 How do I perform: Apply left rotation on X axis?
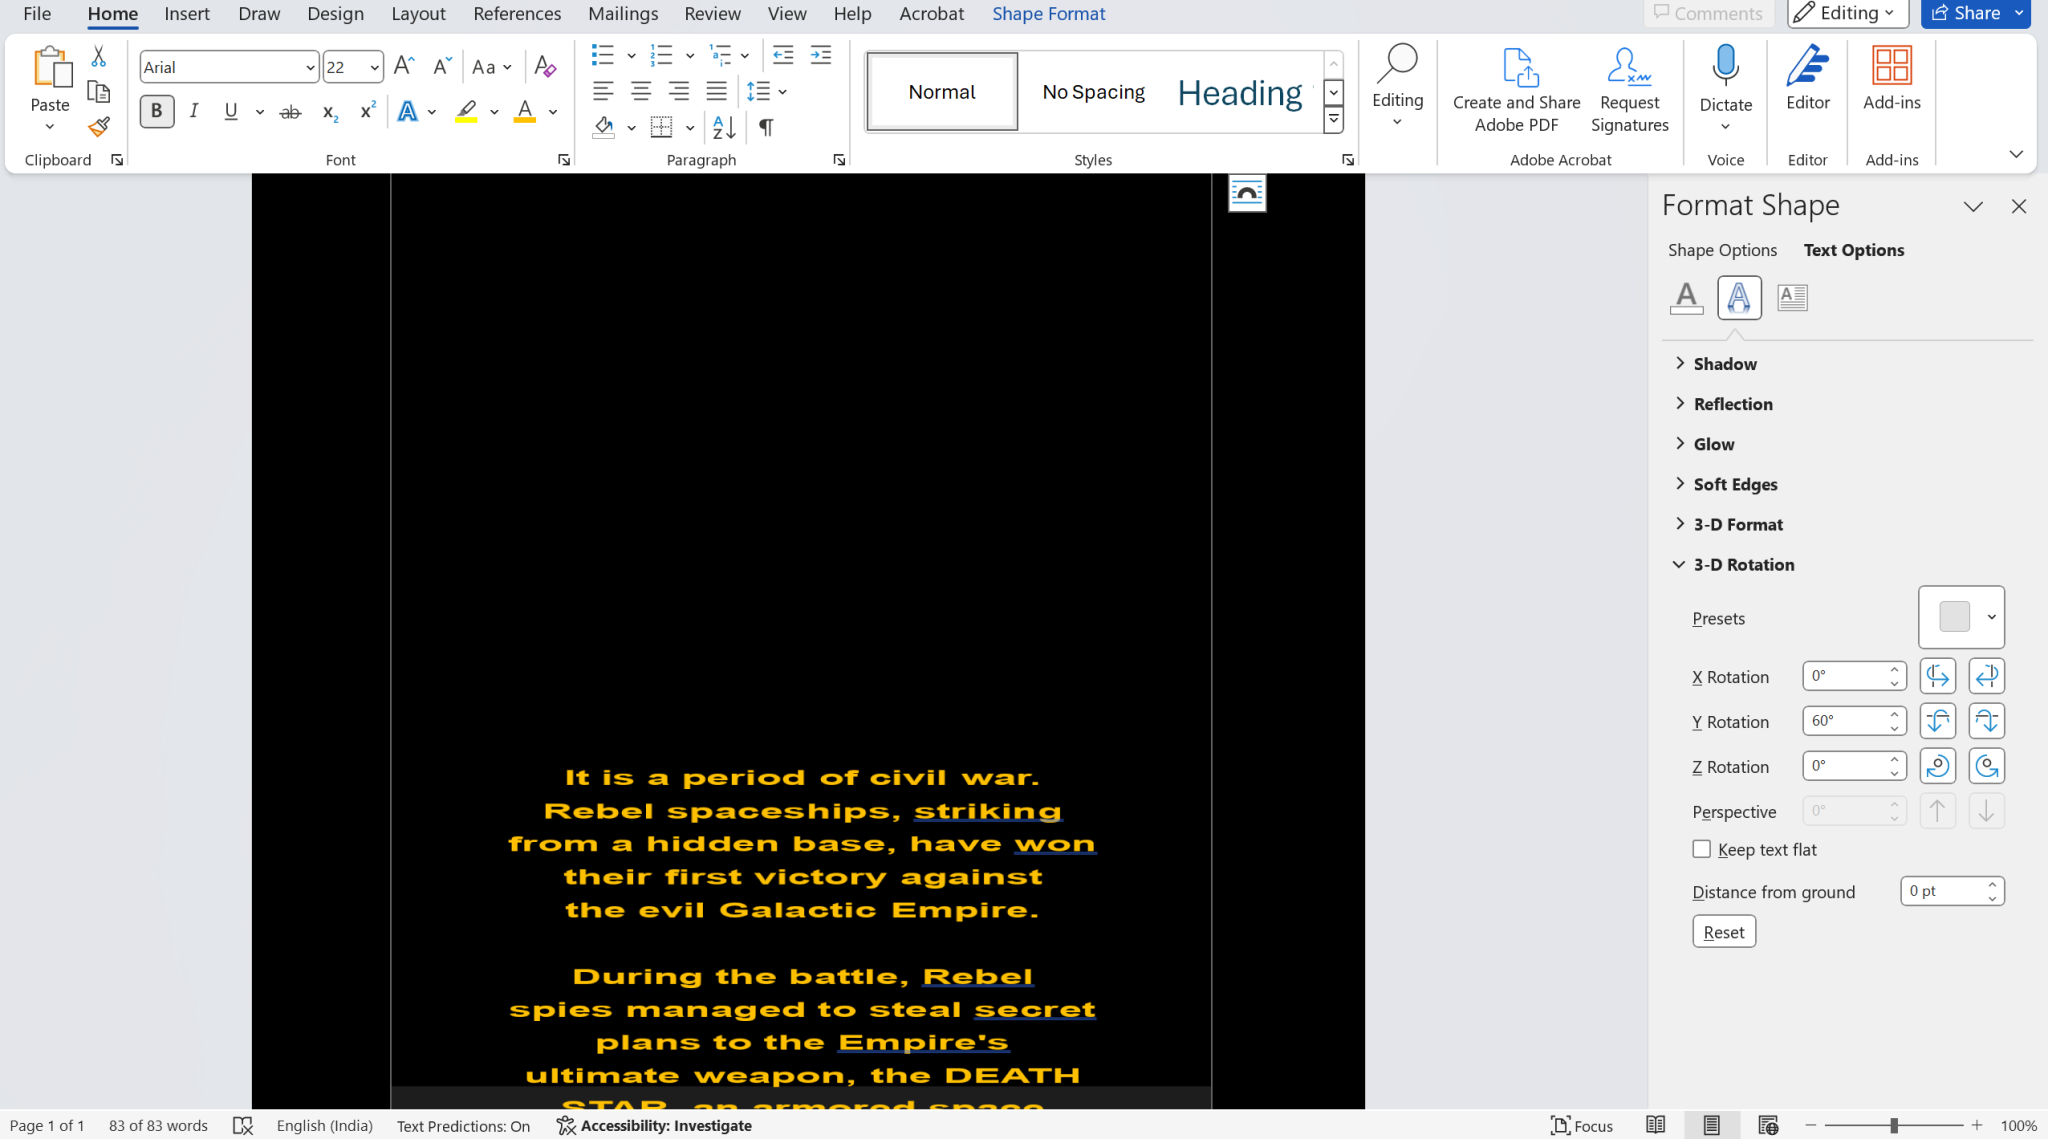click(x=1938, y=675)
